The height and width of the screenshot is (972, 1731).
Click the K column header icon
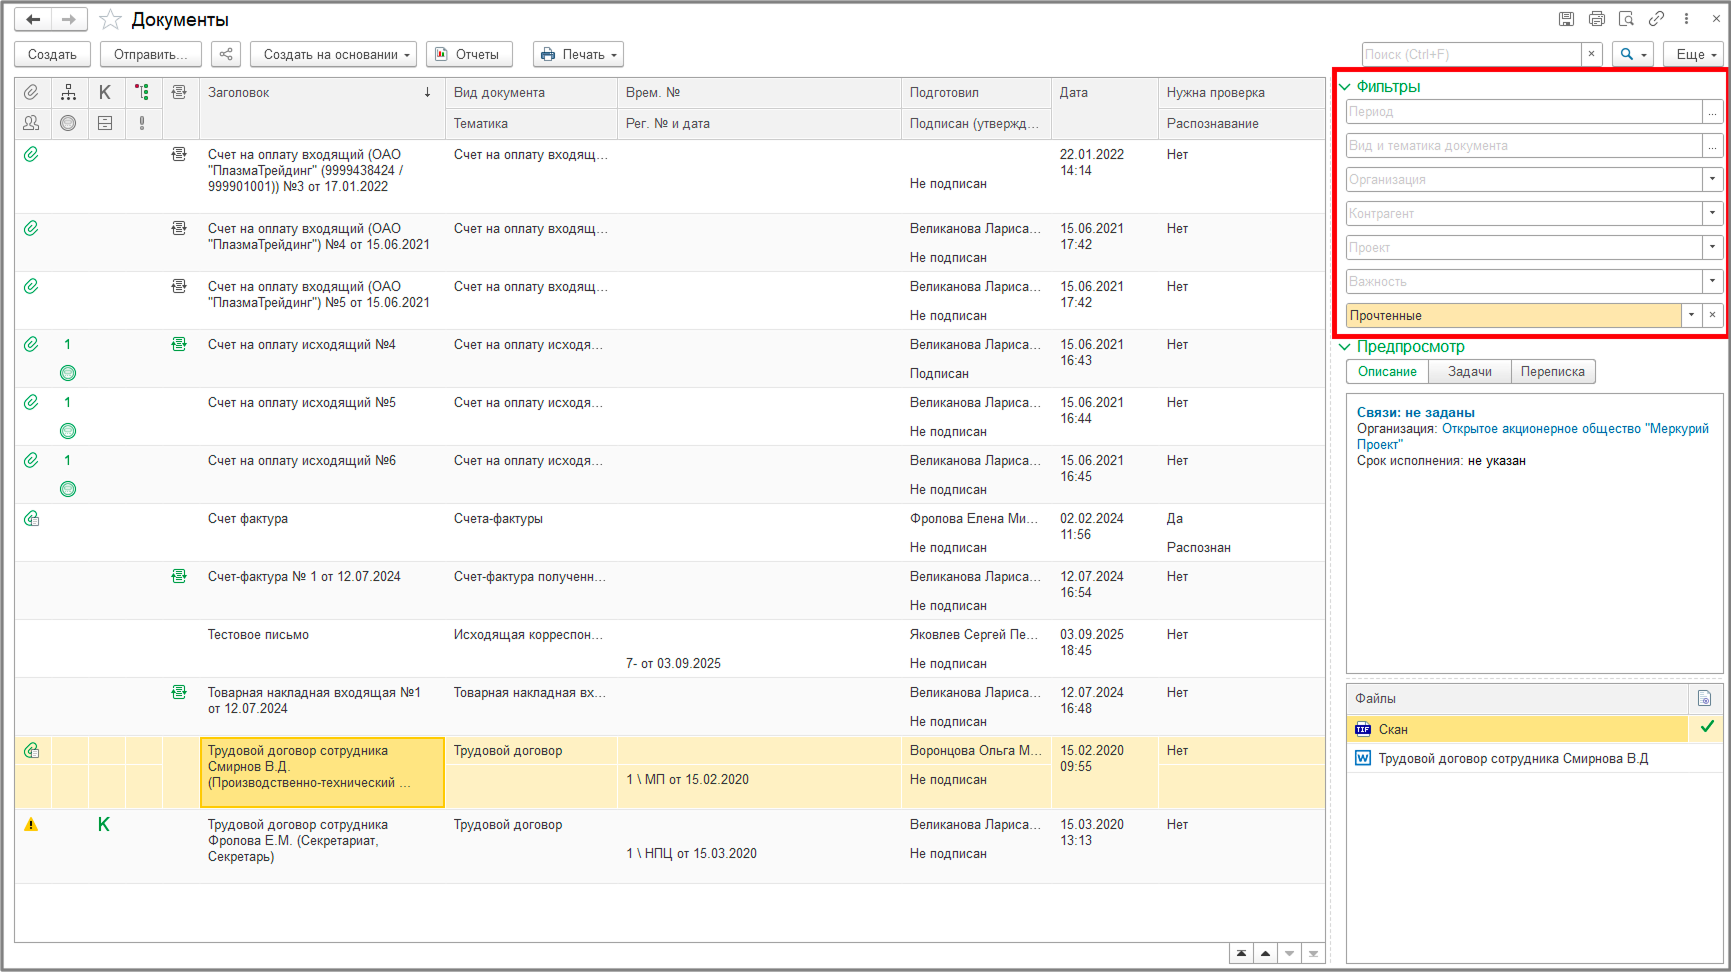point(105,93)
